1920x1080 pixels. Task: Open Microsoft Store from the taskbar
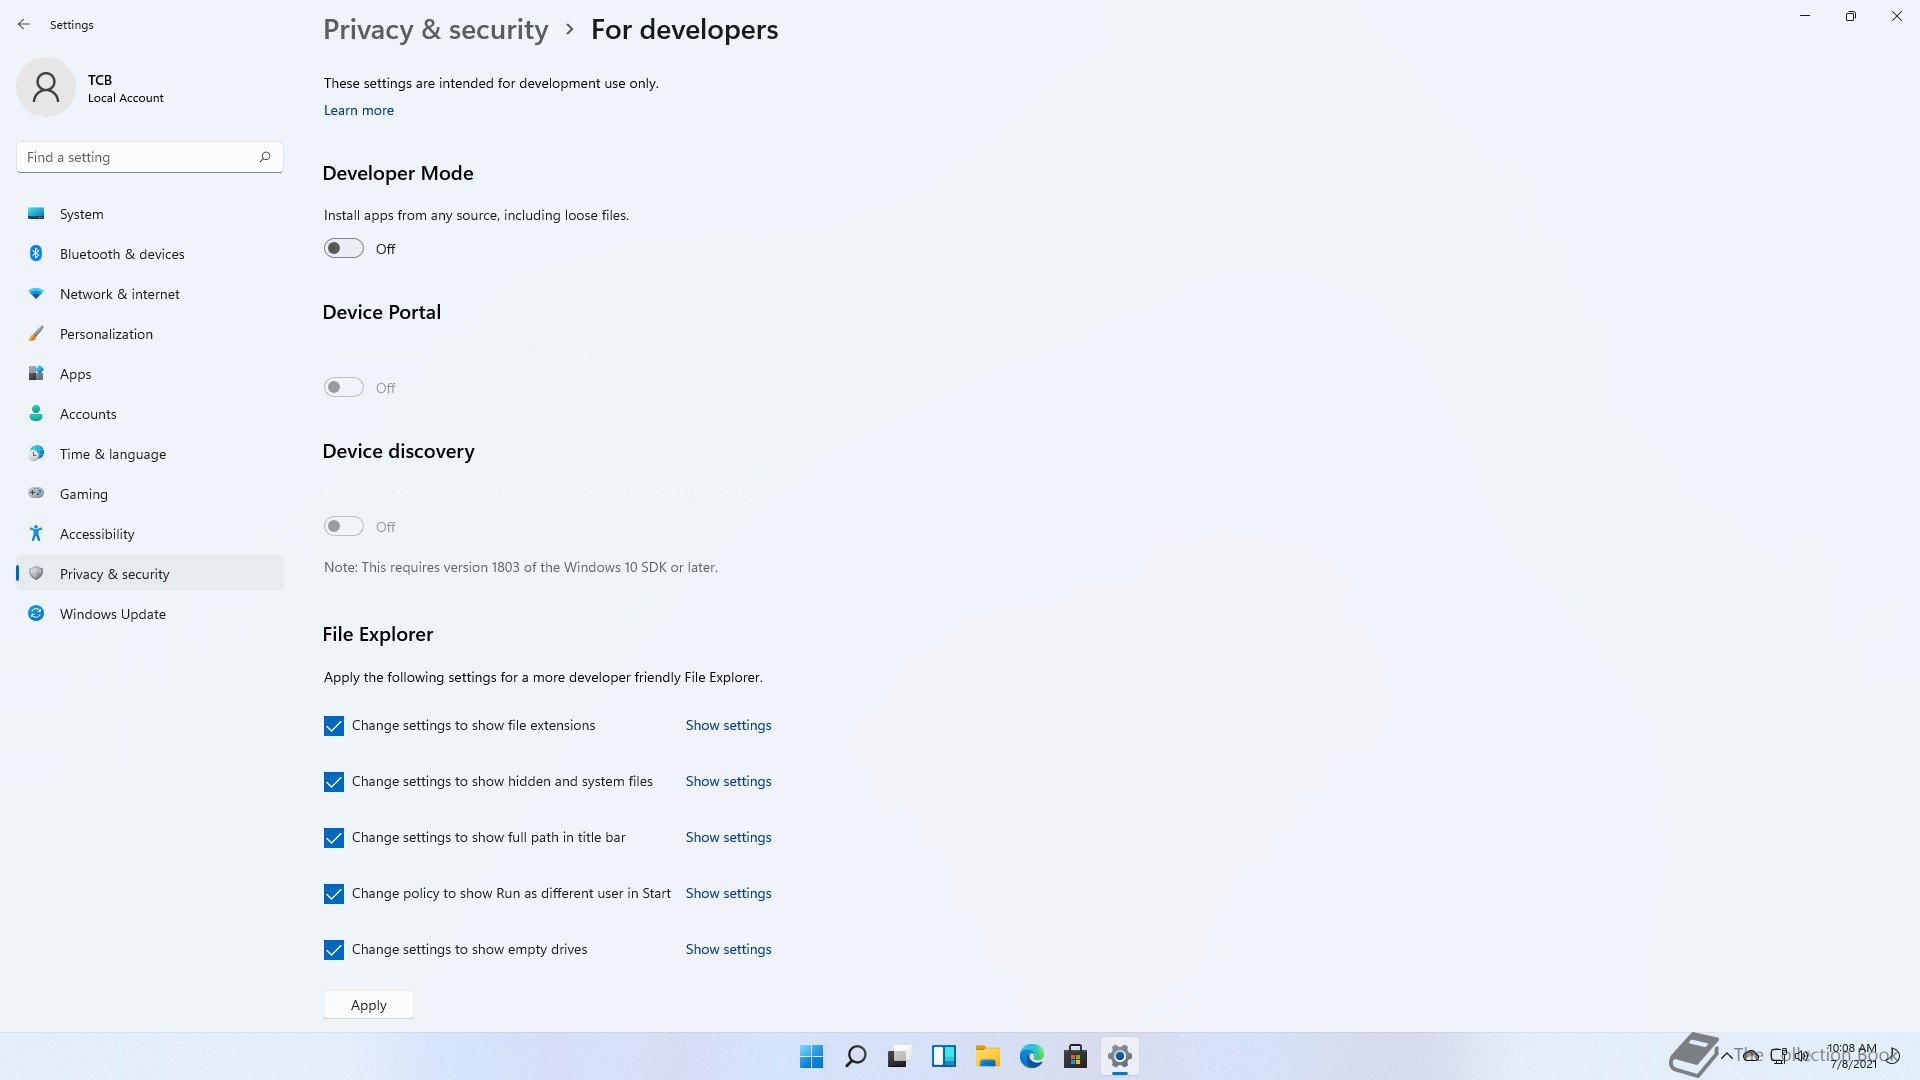click(x=1076, y=1056)
